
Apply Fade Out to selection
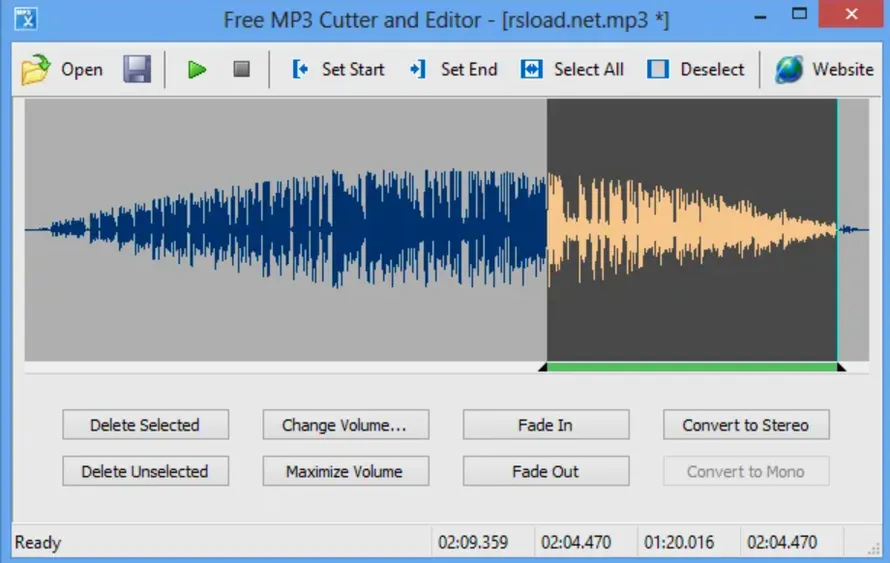545,471
